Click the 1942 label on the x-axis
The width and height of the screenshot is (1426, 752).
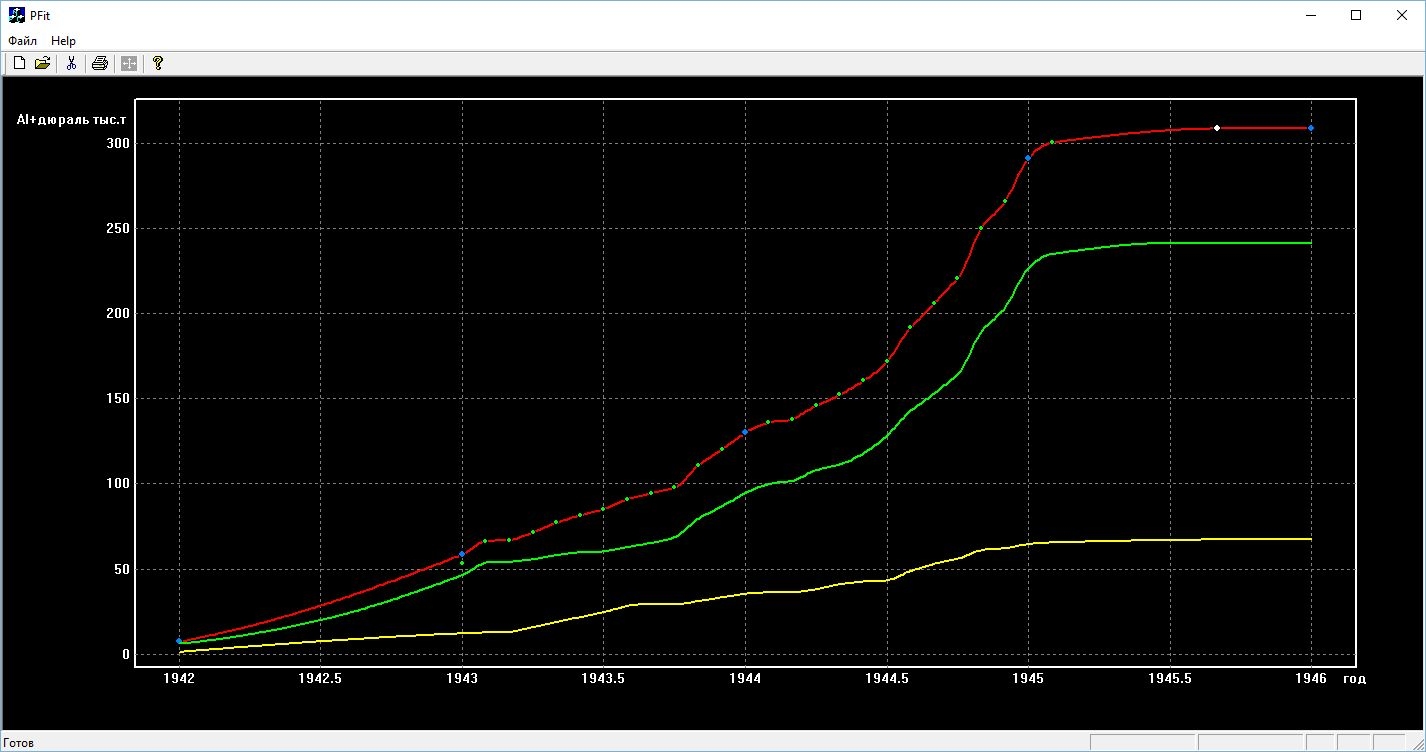coord(179,678)
